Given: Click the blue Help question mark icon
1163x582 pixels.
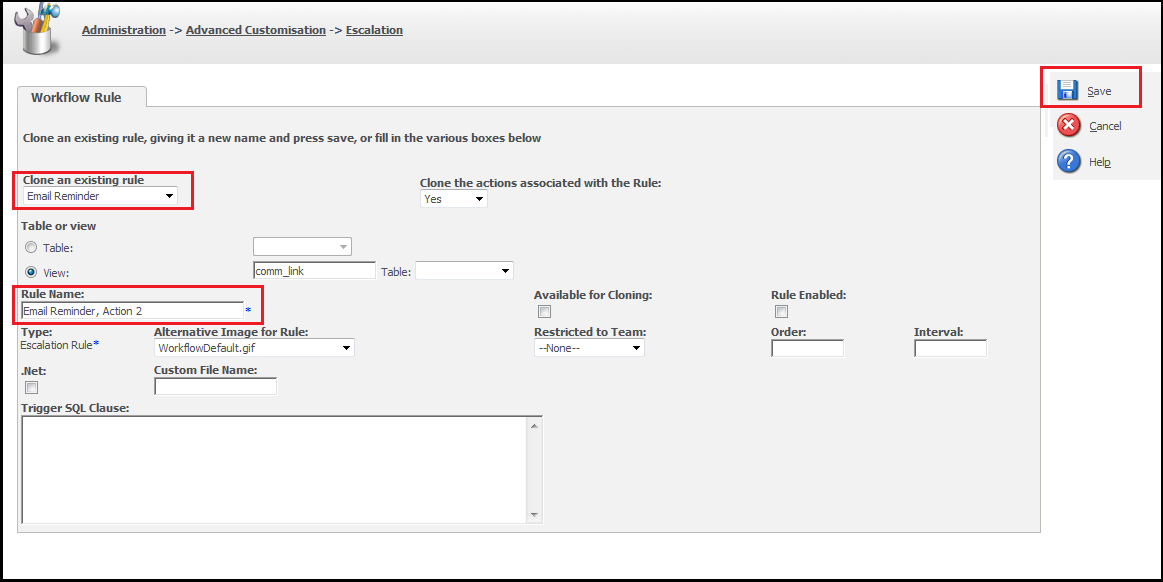Looking at the screenshot, I should pos(1068,161).
